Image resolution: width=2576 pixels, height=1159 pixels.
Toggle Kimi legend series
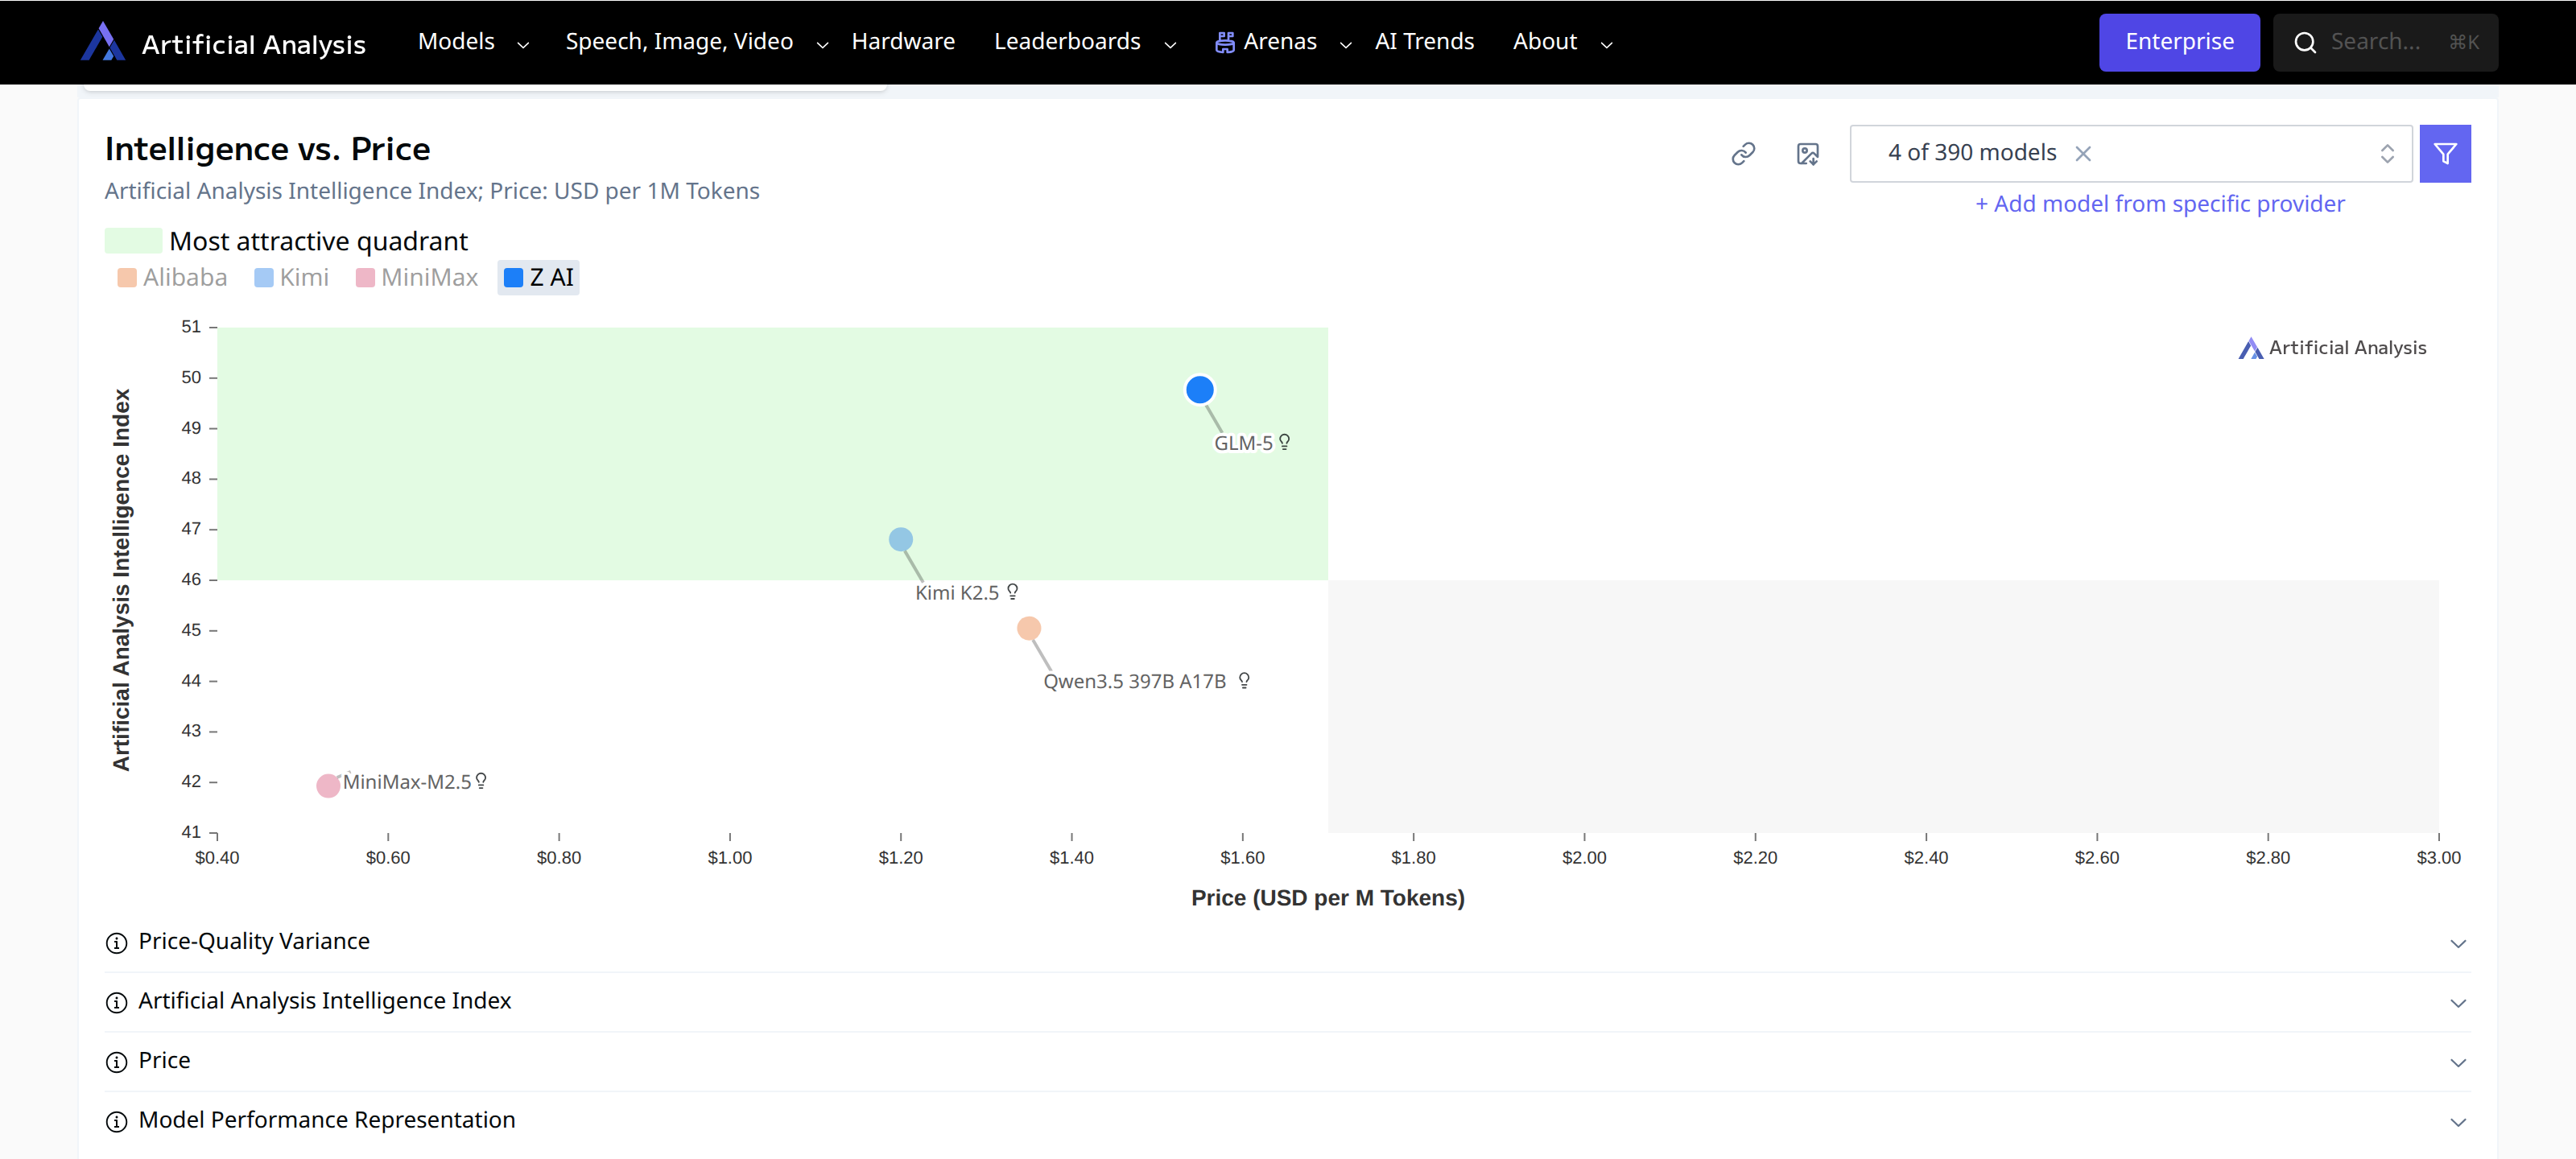(291, 278)
